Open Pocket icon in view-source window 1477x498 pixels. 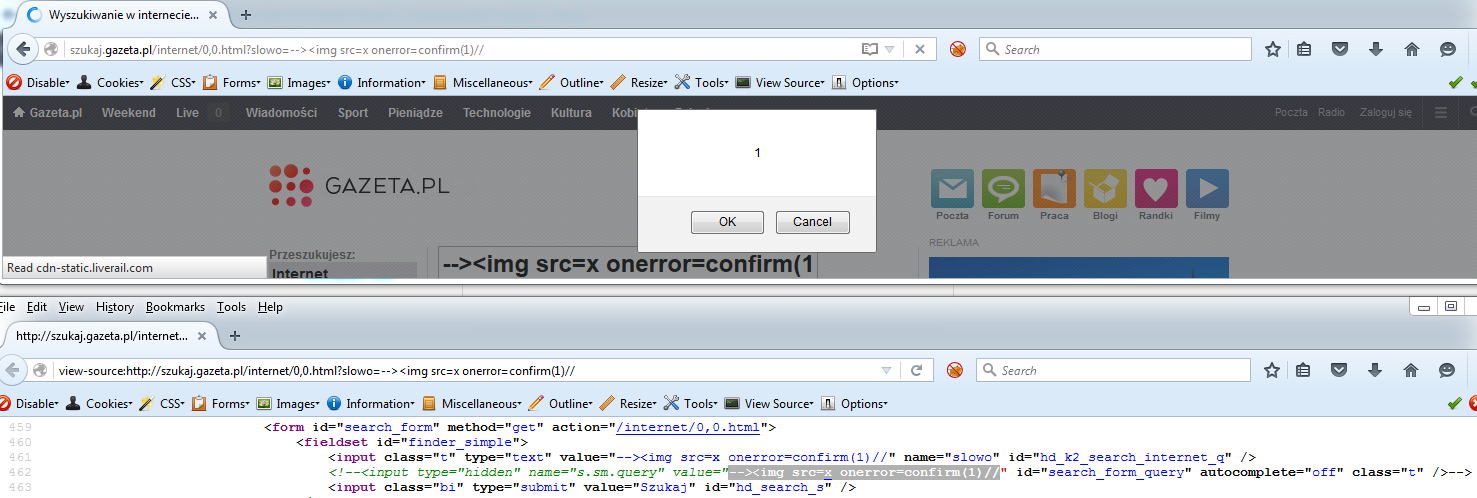(1340, 370)
